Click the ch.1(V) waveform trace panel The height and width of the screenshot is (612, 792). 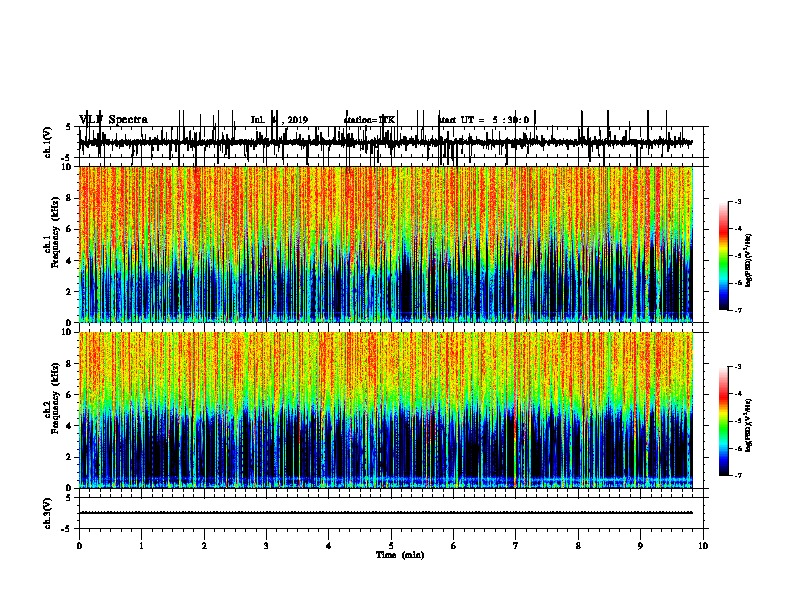393,142
